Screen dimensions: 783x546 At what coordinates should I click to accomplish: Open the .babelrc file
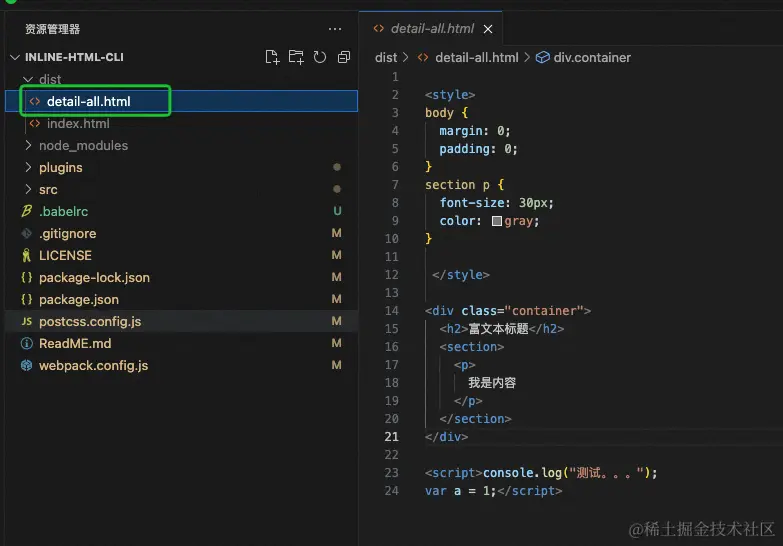181,211
